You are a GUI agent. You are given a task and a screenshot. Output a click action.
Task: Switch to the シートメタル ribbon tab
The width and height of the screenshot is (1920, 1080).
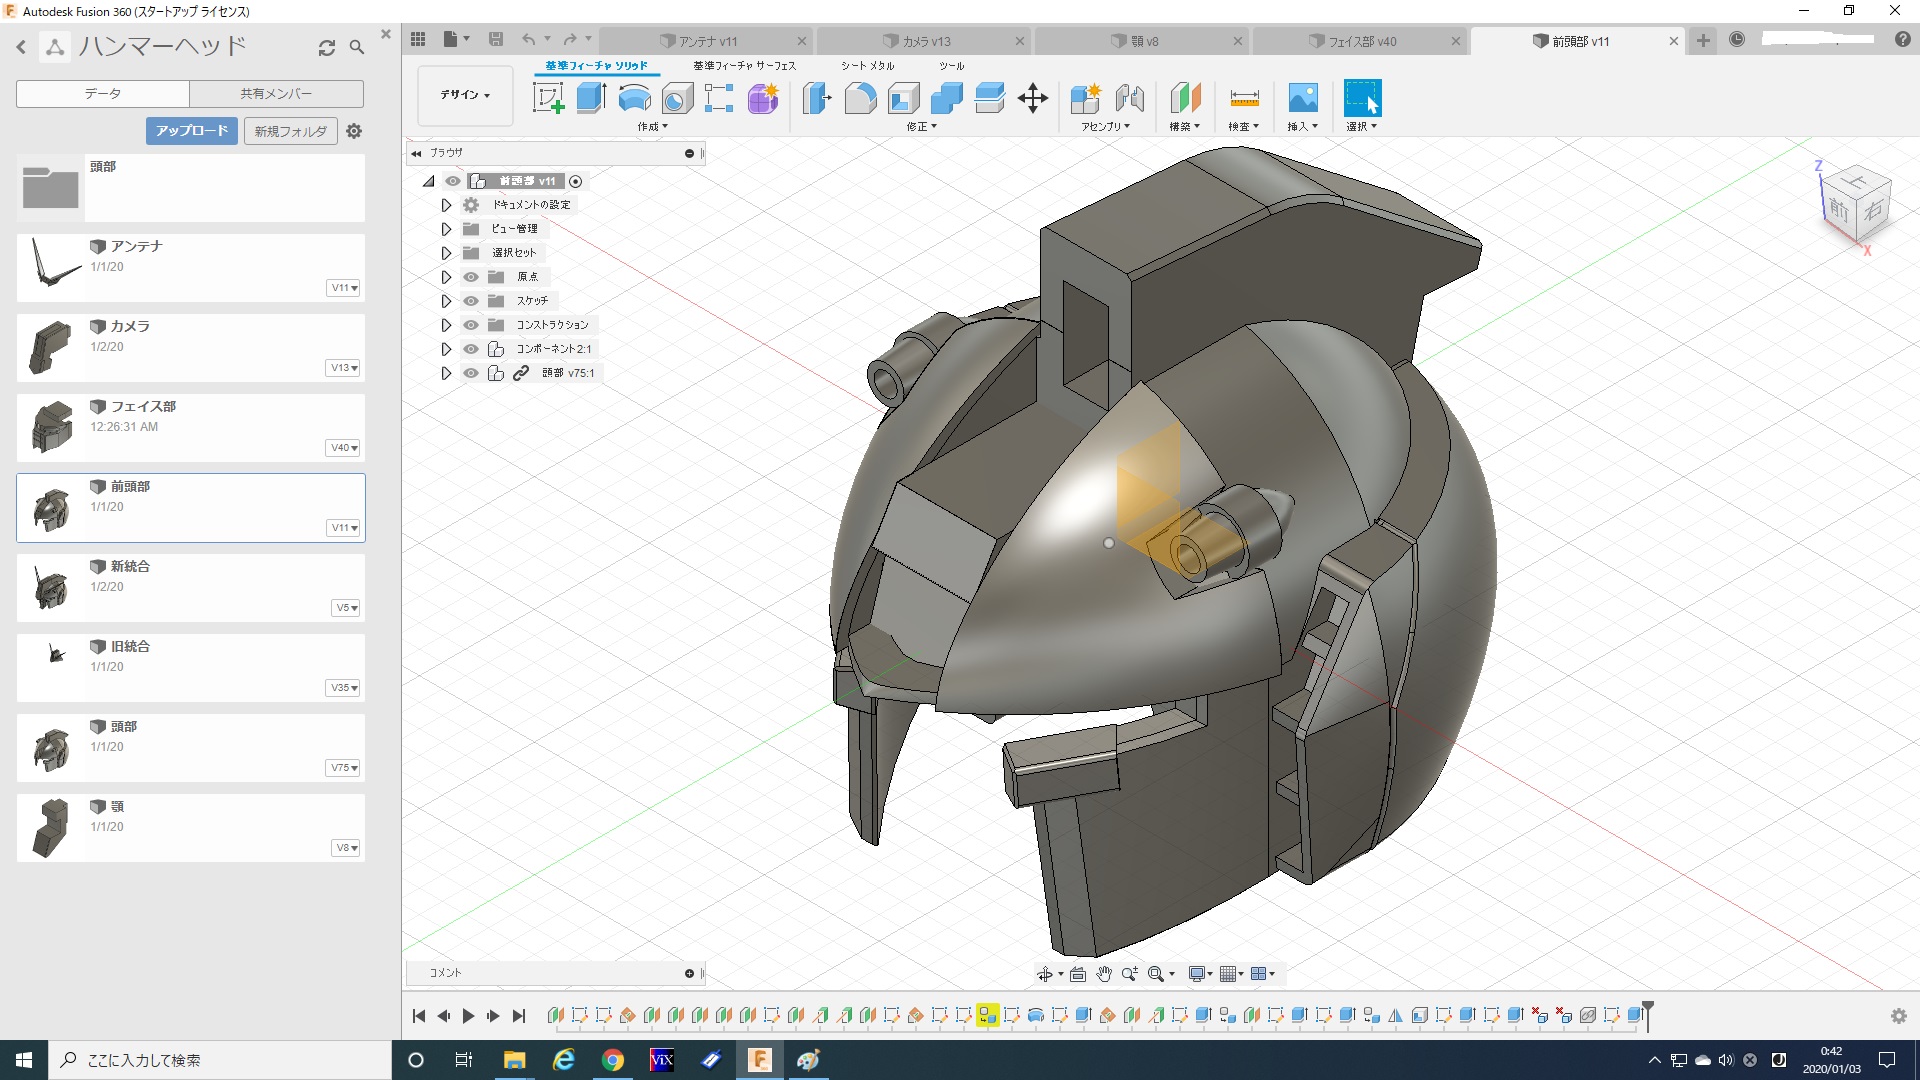coord(867,66)
